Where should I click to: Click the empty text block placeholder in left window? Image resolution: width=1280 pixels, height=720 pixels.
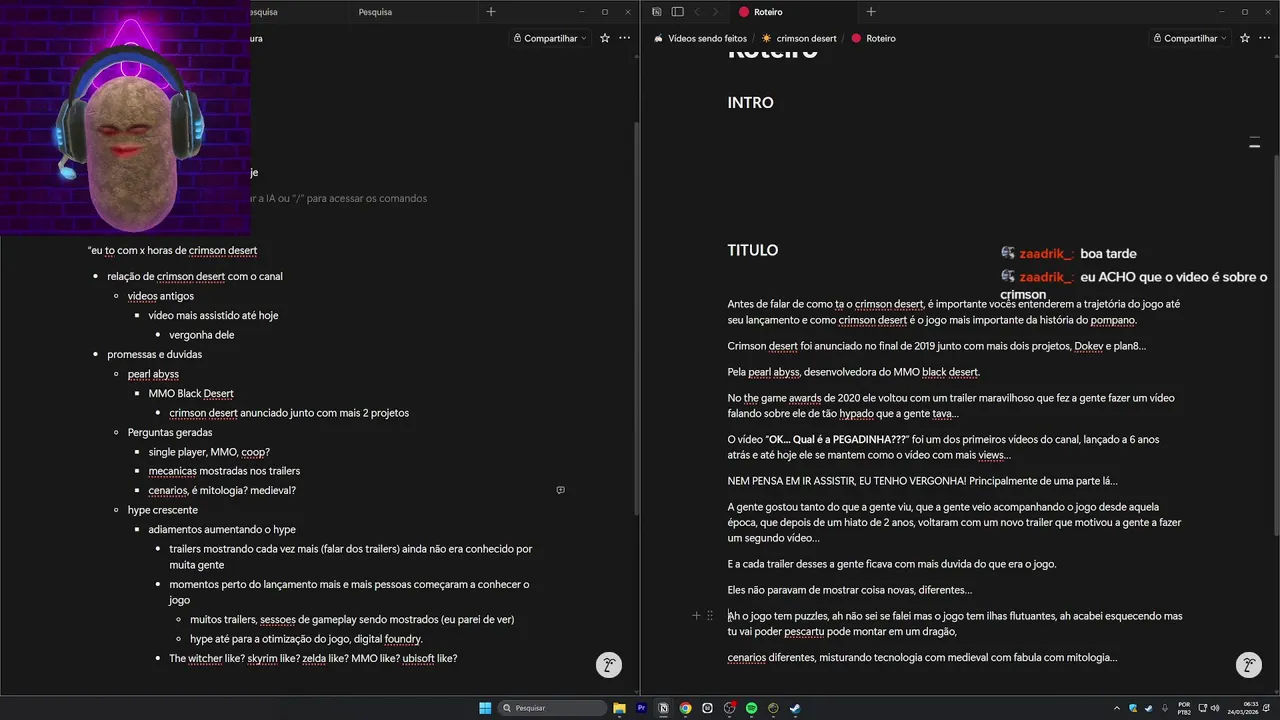pyautogui.click(x=340, y=198)
